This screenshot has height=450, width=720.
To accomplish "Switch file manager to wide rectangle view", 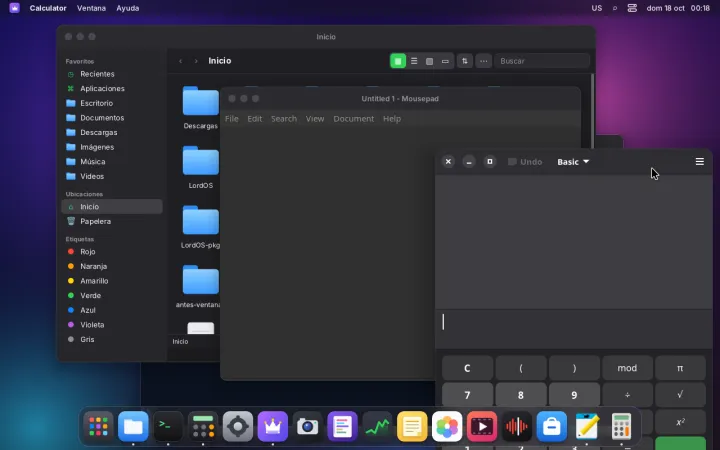I will [x=445, y=61].
